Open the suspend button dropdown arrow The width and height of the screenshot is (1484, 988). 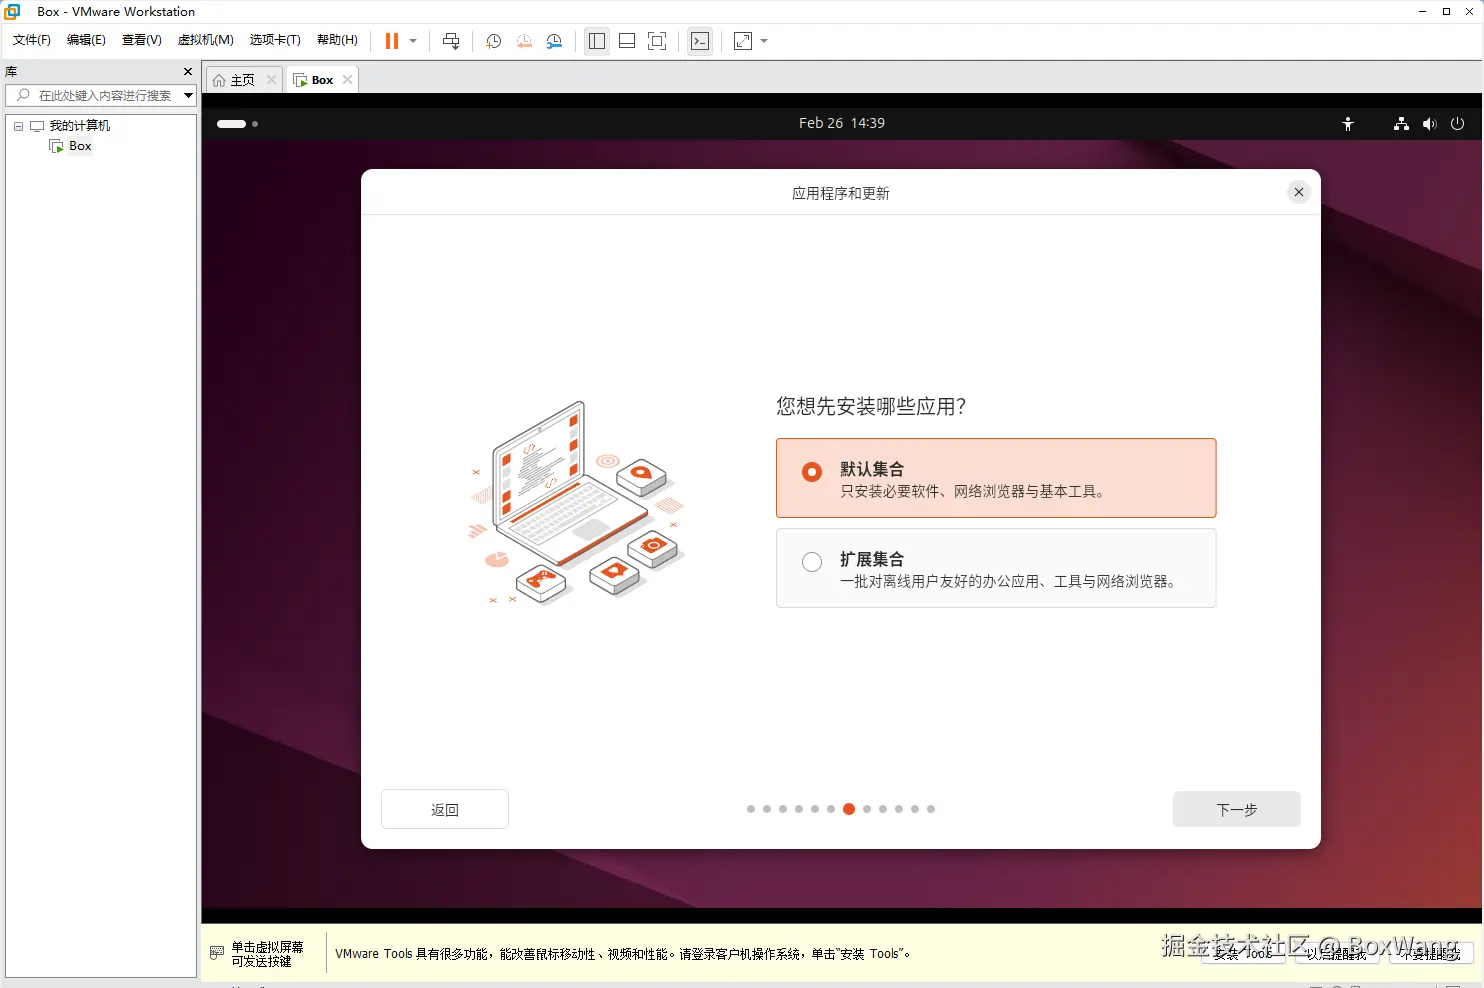pos(412,41)
